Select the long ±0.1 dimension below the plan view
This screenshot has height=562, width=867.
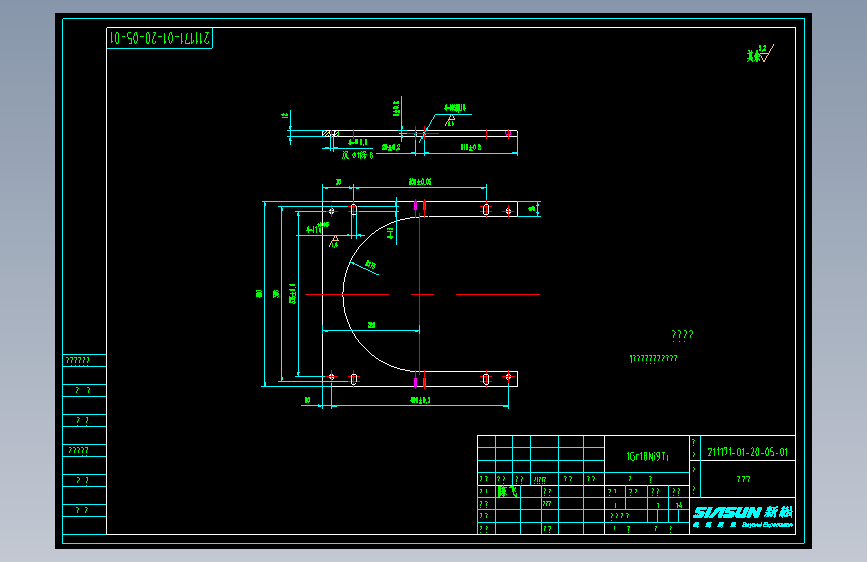point(420,399)
